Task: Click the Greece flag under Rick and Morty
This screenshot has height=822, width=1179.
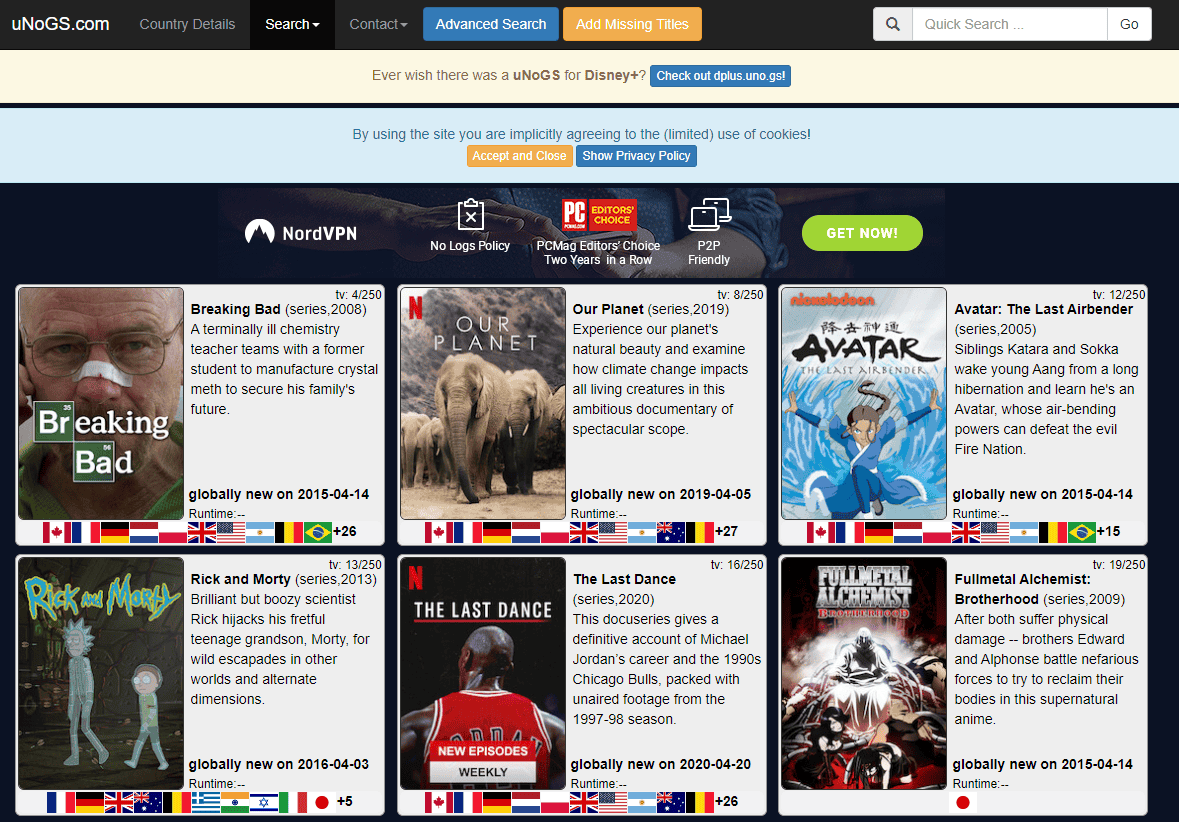Action: pyautogui.click(x=205, y=802)
